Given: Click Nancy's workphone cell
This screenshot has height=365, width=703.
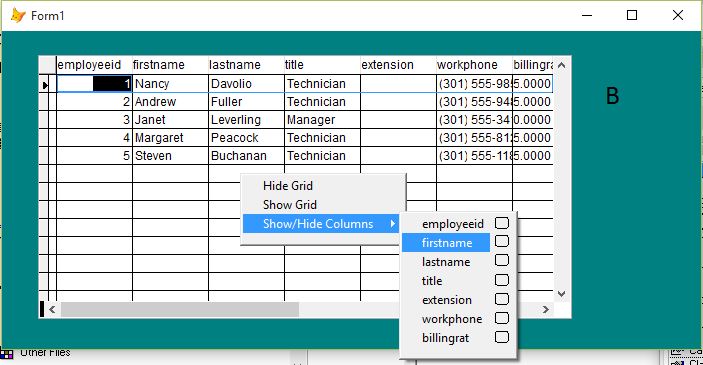Looking at the screenshot, I should tap(474, 84).
